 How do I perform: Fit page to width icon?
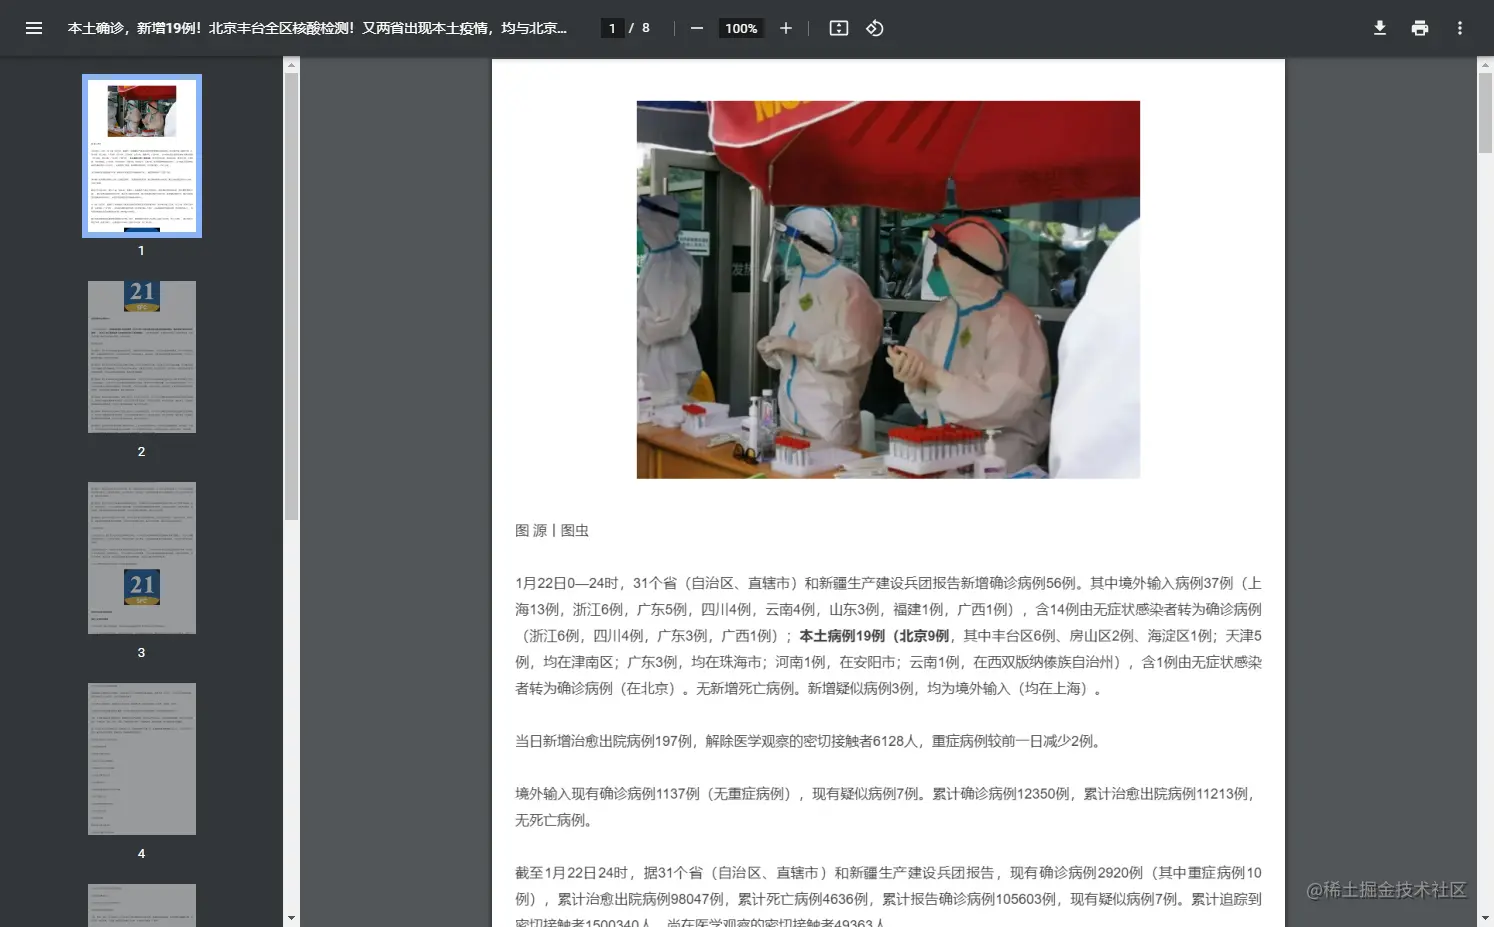[x=839, y=28]
